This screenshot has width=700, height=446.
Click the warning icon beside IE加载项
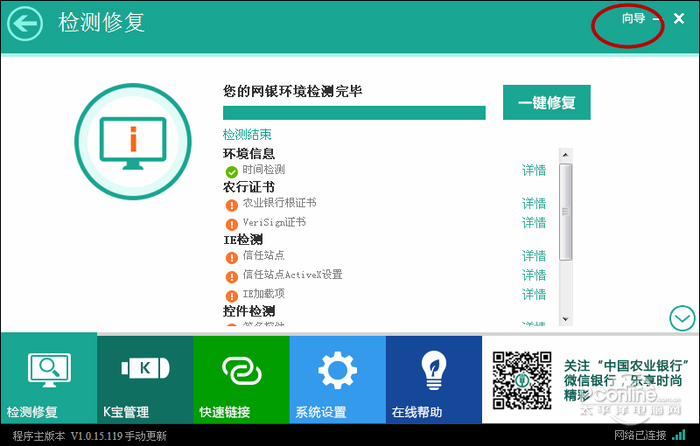coord(231,296)
